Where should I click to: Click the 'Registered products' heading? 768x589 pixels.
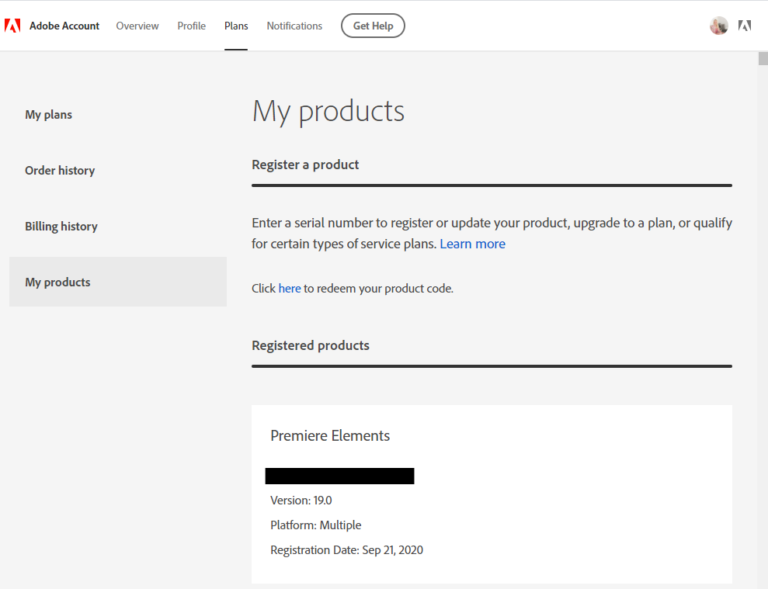(x=311, y=346)
